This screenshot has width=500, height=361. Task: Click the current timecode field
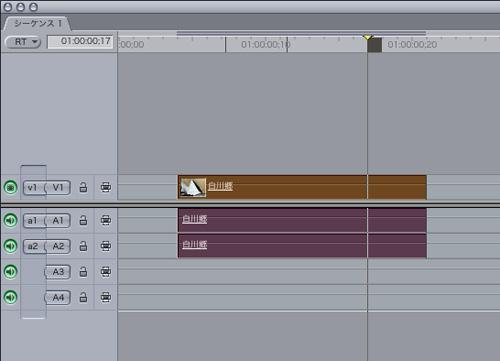81,42
